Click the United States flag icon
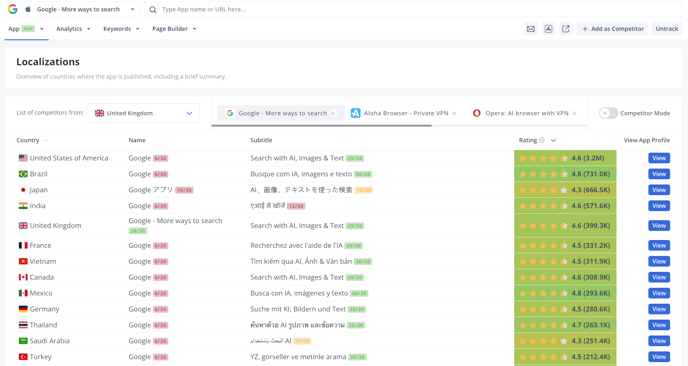This screenshot has width=688, height=366. 23,158
